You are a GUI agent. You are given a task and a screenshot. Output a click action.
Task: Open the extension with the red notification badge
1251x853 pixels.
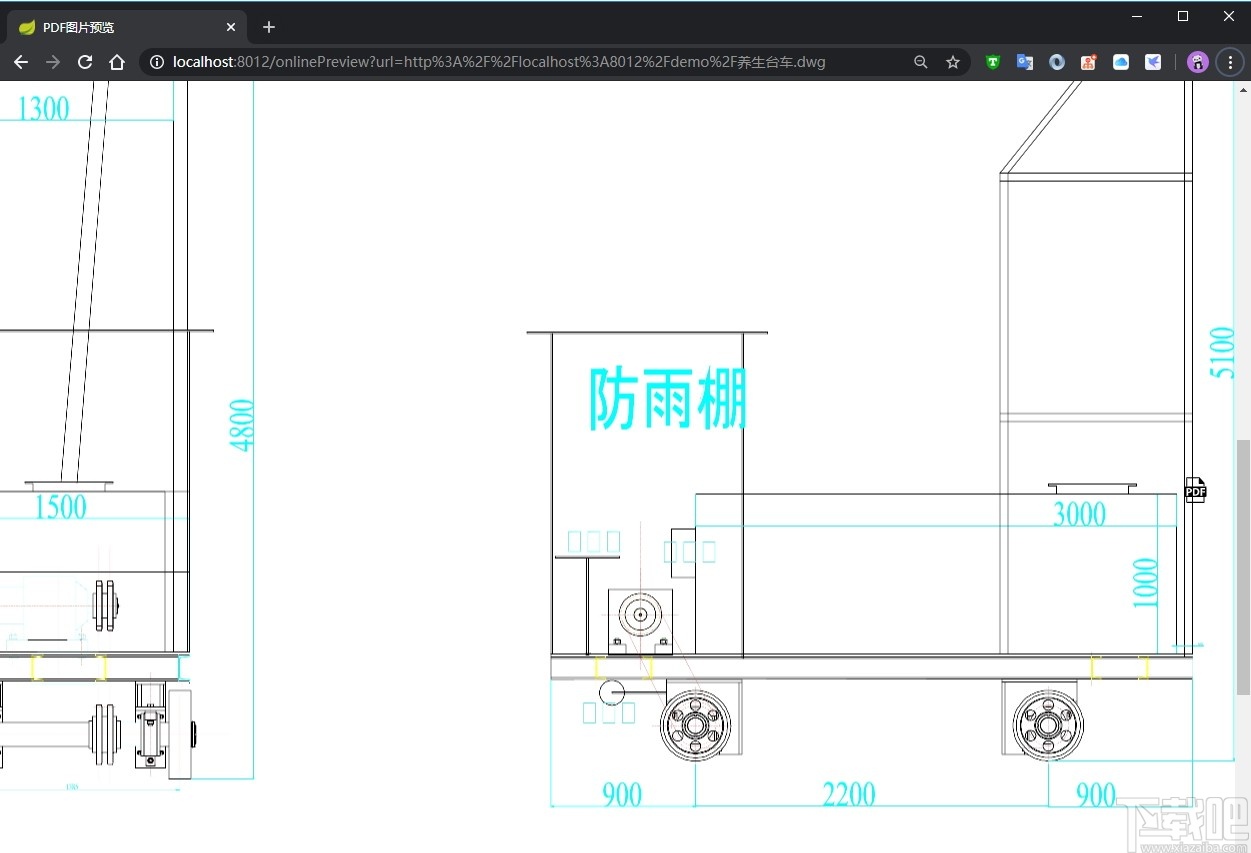(x=1088, y=61)
